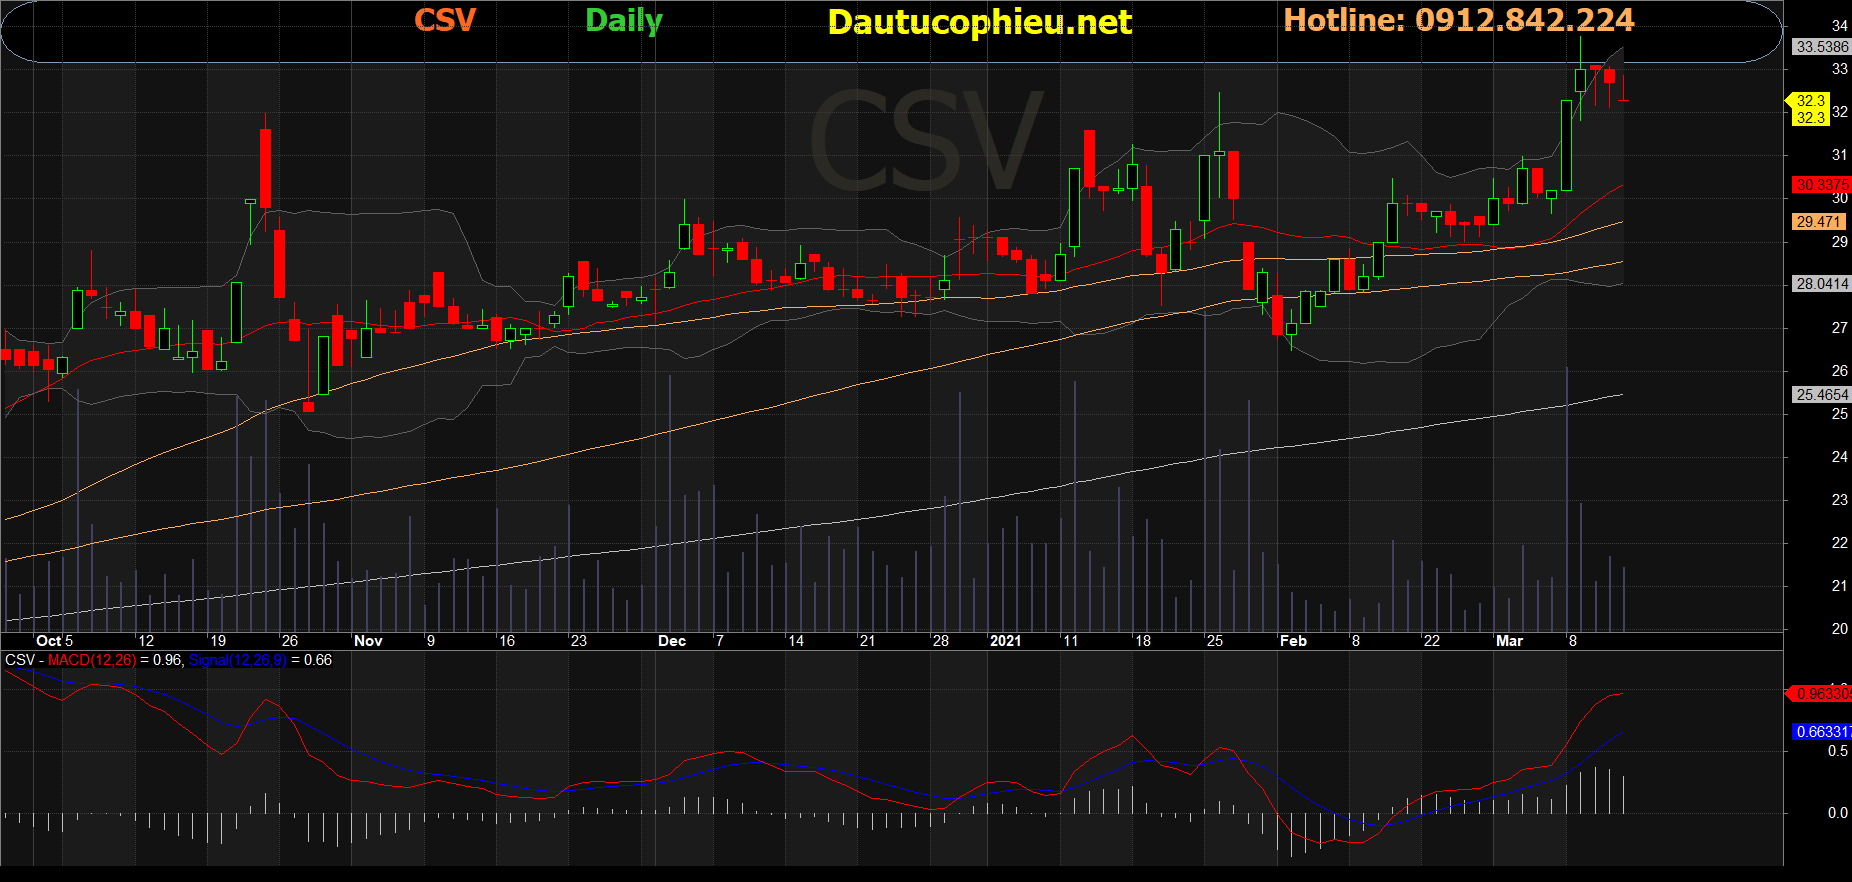Select the 28.0414 price tag
This screenshot has height=882, width=1852.
(1821, 284)
